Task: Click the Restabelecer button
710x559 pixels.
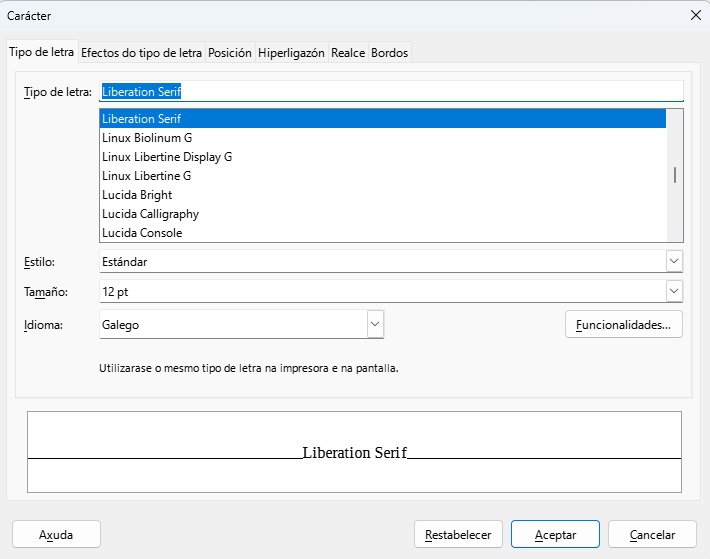Action: (x=458, y=535)
